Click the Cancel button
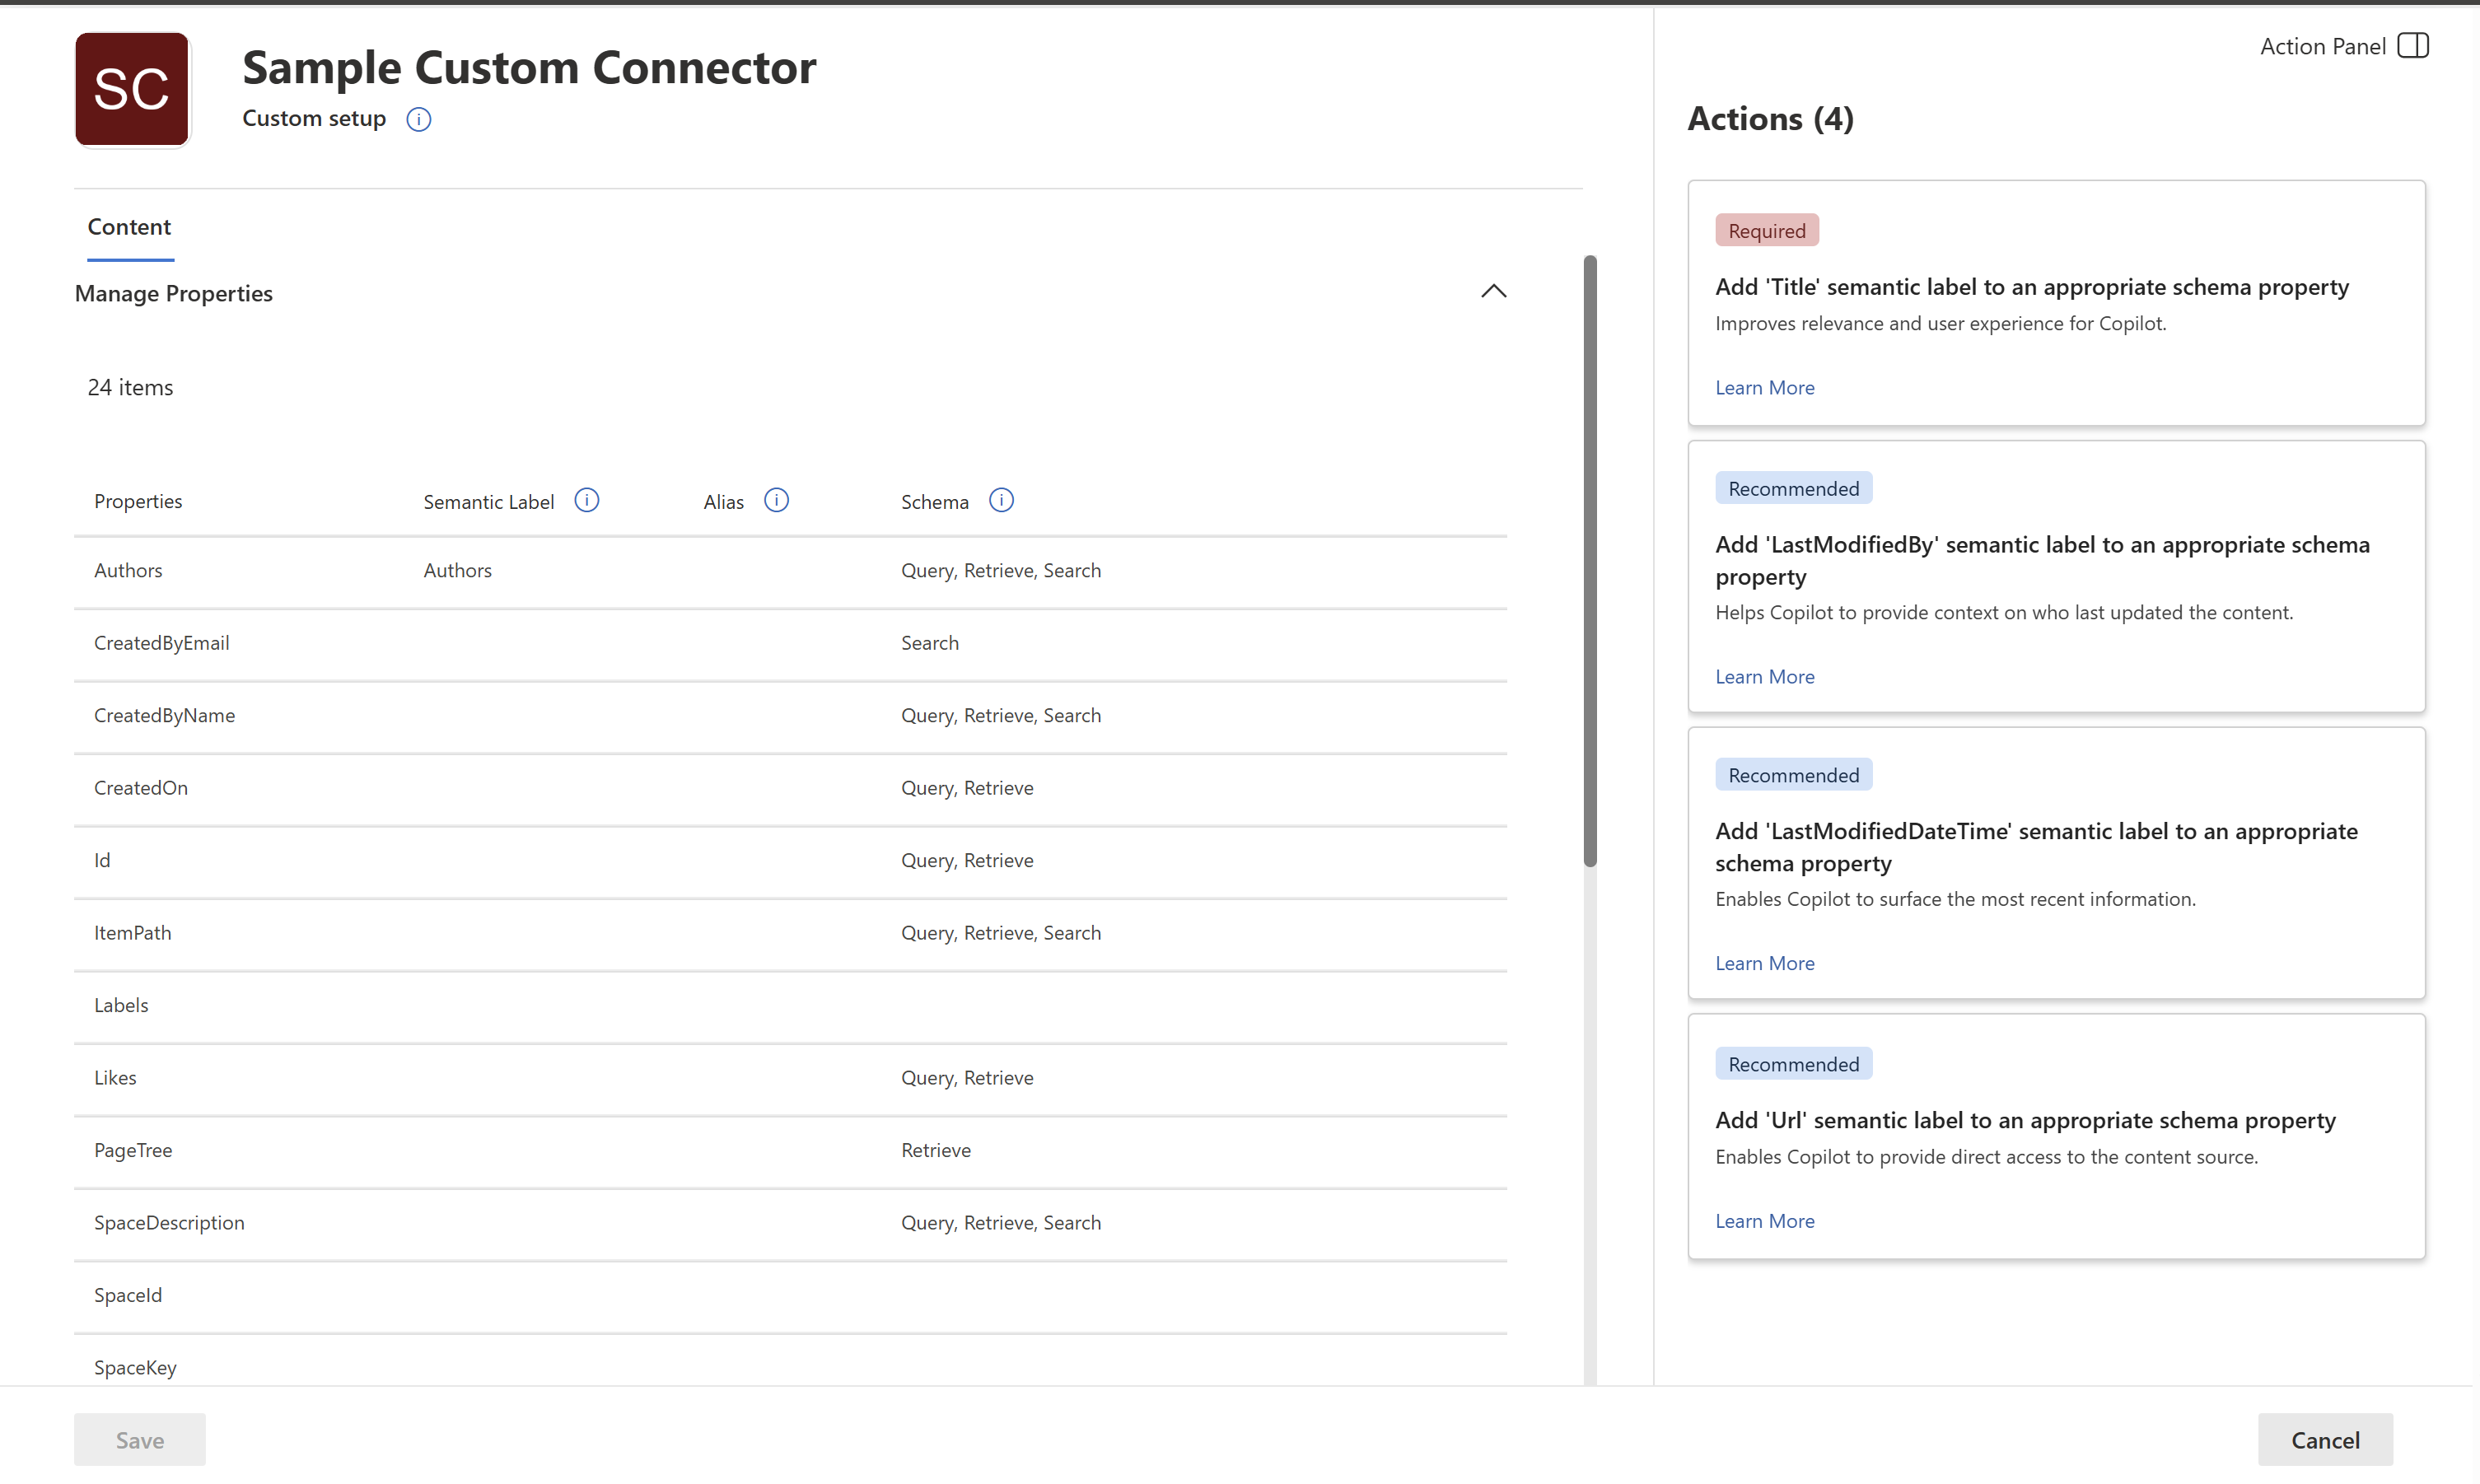 [x=2324, y=1439]
